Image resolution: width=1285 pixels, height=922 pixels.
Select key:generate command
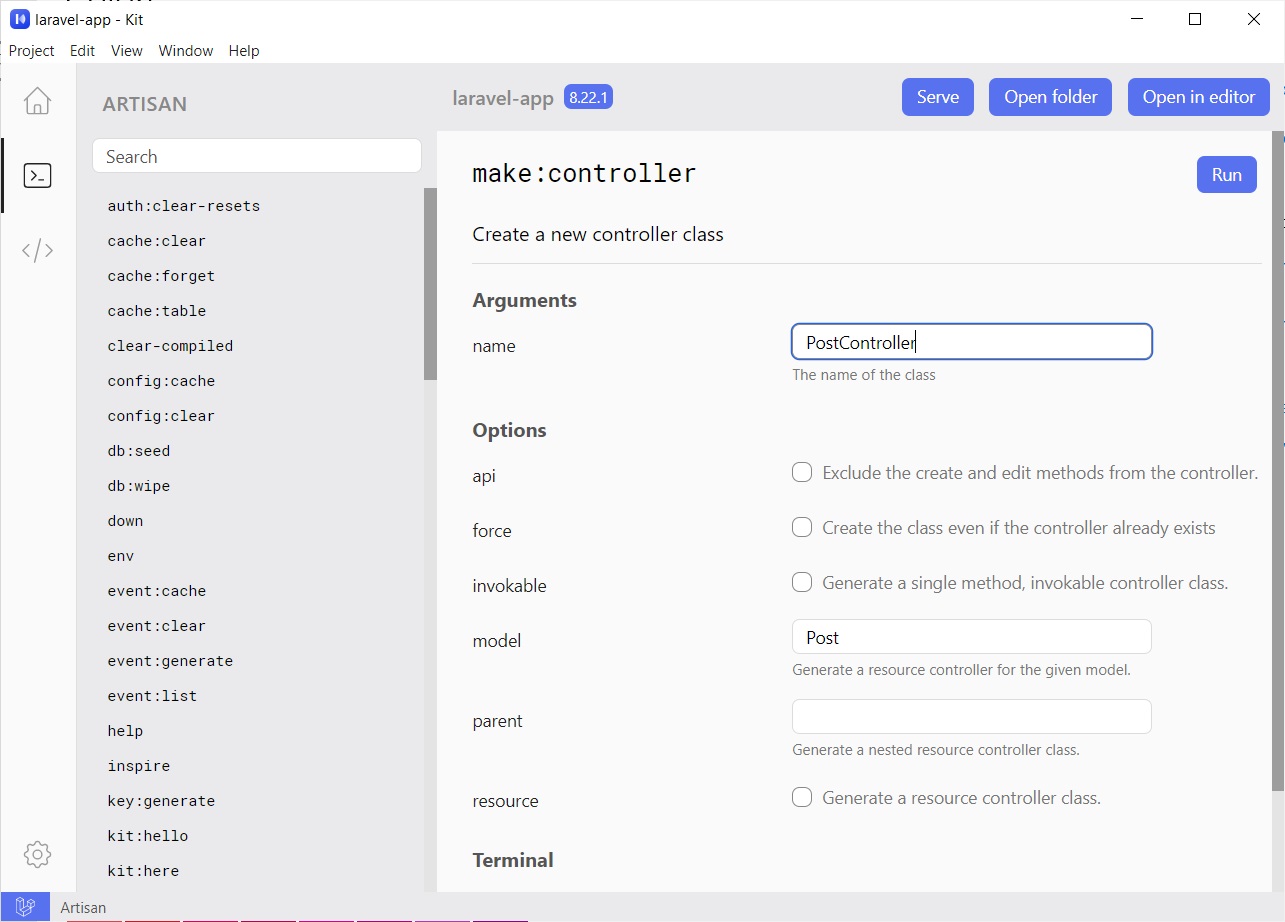click(161, 801)
